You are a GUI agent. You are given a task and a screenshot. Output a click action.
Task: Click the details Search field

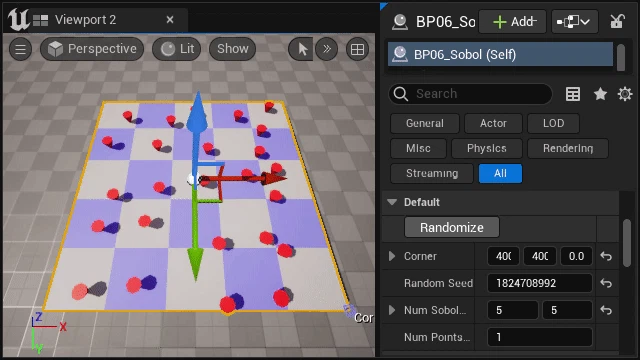pos(470,94)
